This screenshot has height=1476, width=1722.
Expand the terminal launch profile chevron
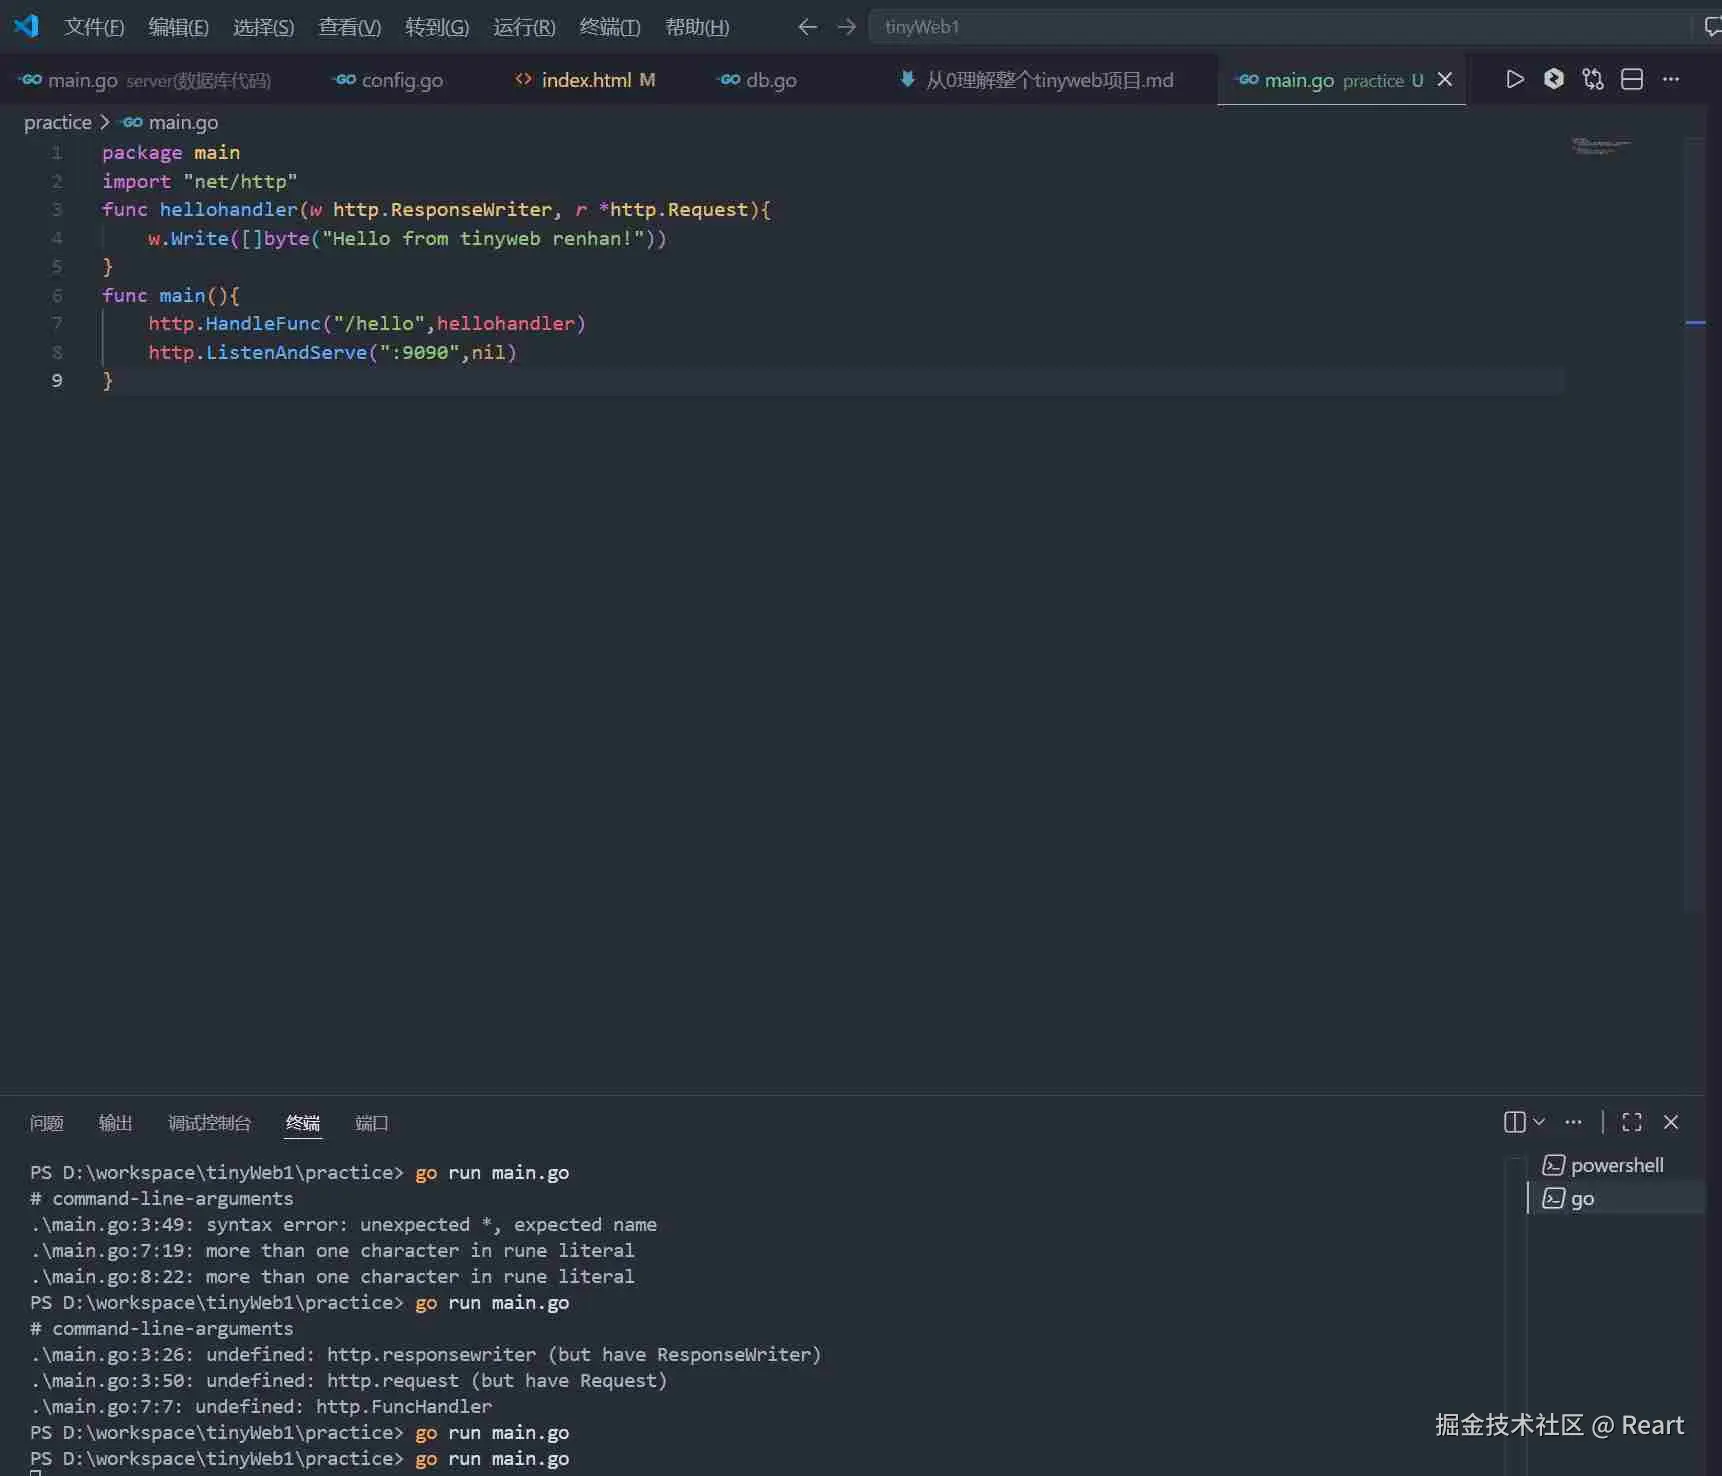1539,1122
